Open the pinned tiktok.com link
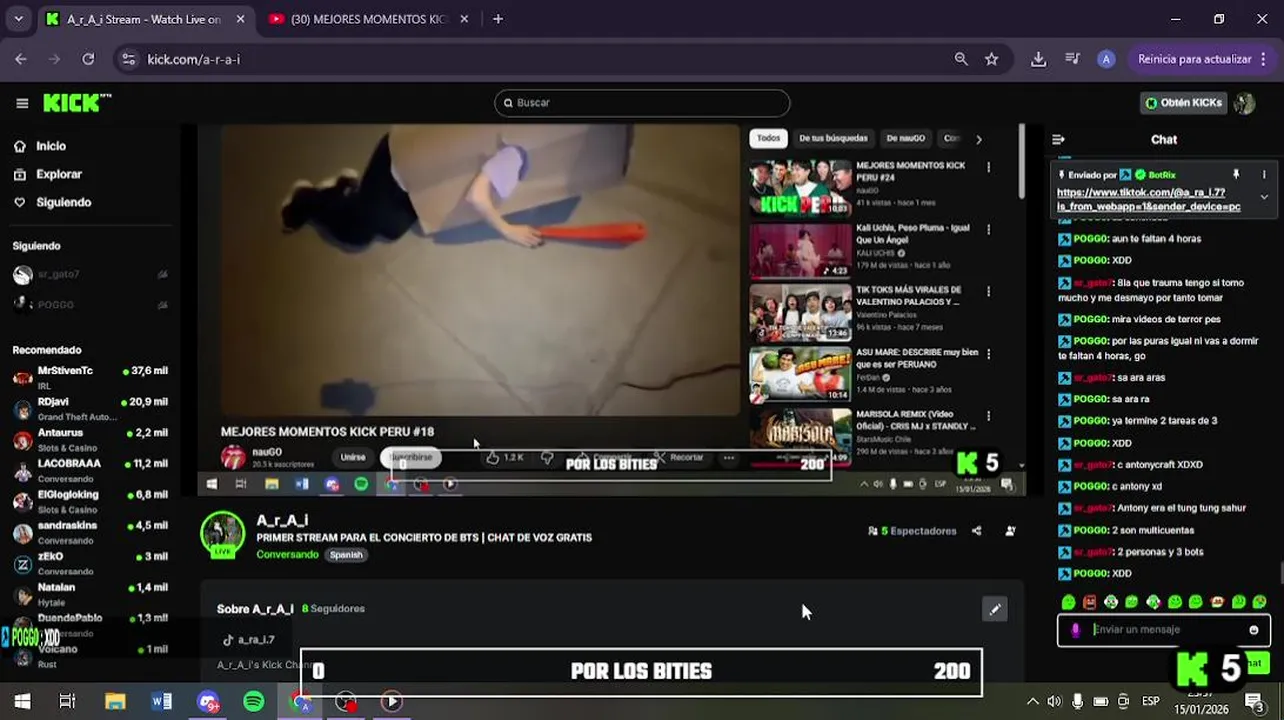Viewport: 1284px width, 720px height. pos(1149,200)
